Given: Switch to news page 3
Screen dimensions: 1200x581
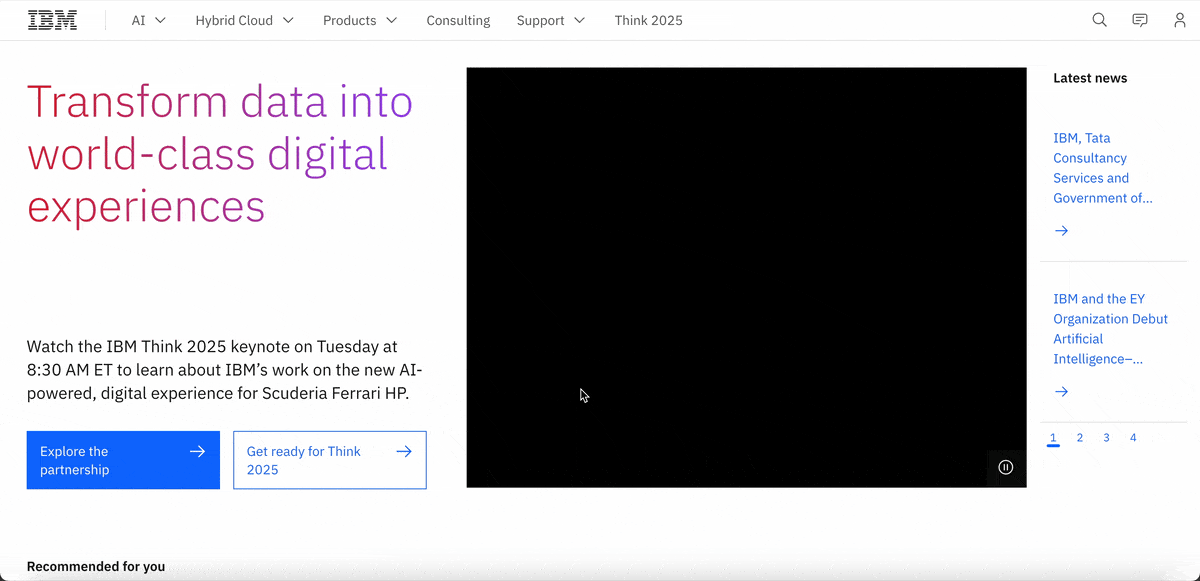Looking at the screenshot, I should [1106, 438].
